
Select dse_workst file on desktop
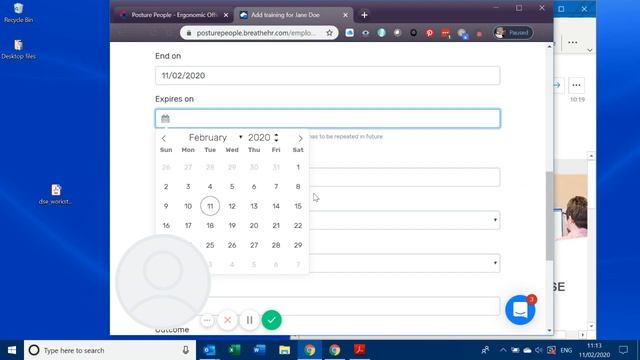point(56,194)
